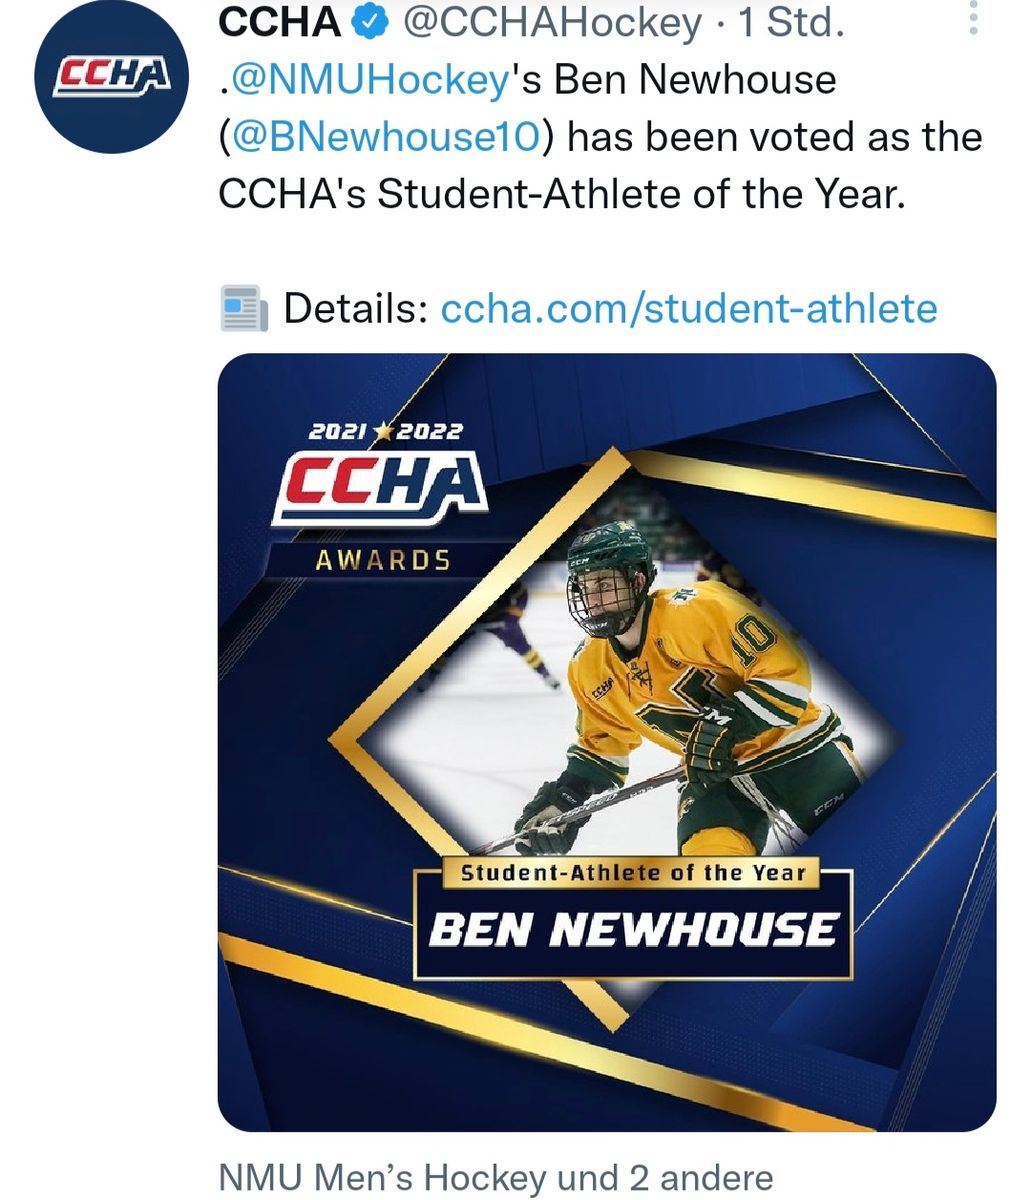Viewport: 1031px width, 1200px height.
Task: Click the CCHA display name
Action: tap(279, 23)
